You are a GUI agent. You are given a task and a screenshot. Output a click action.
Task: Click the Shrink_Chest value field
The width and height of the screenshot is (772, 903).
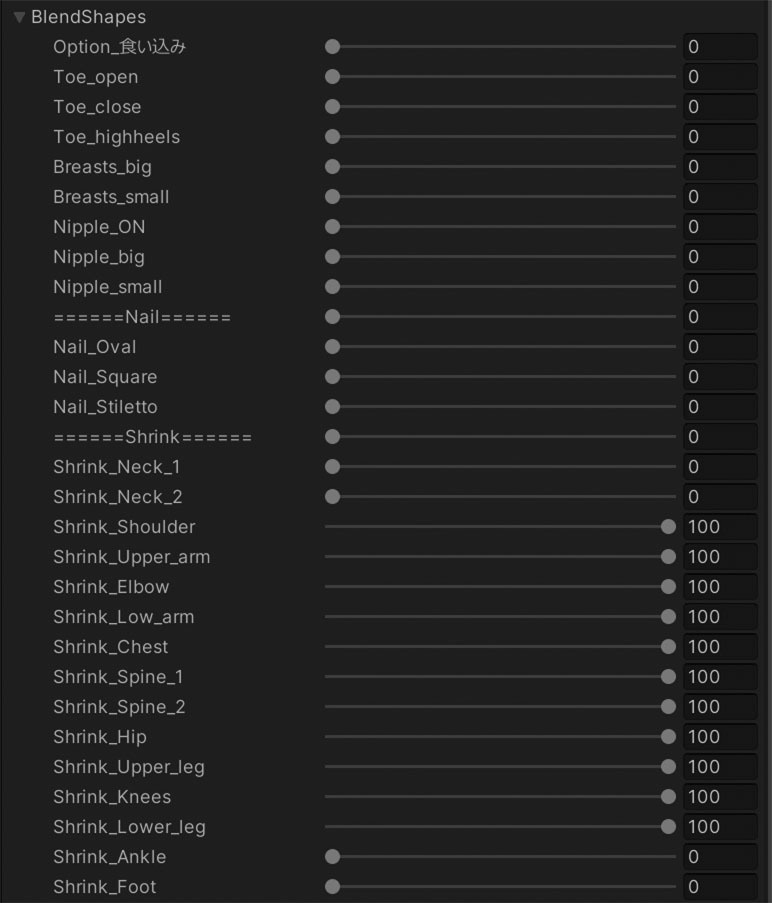tap(719, 647)
